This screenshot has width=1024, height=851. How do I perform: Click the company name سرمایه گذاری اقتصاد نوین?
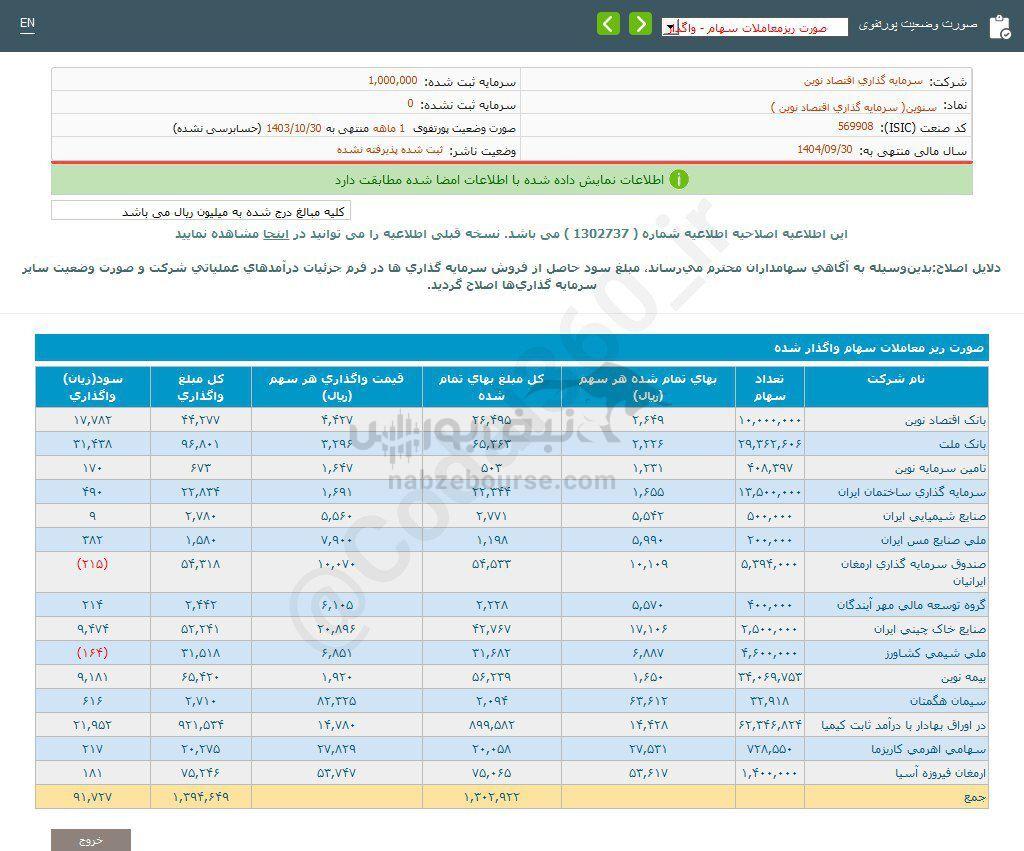click(863, 81)
